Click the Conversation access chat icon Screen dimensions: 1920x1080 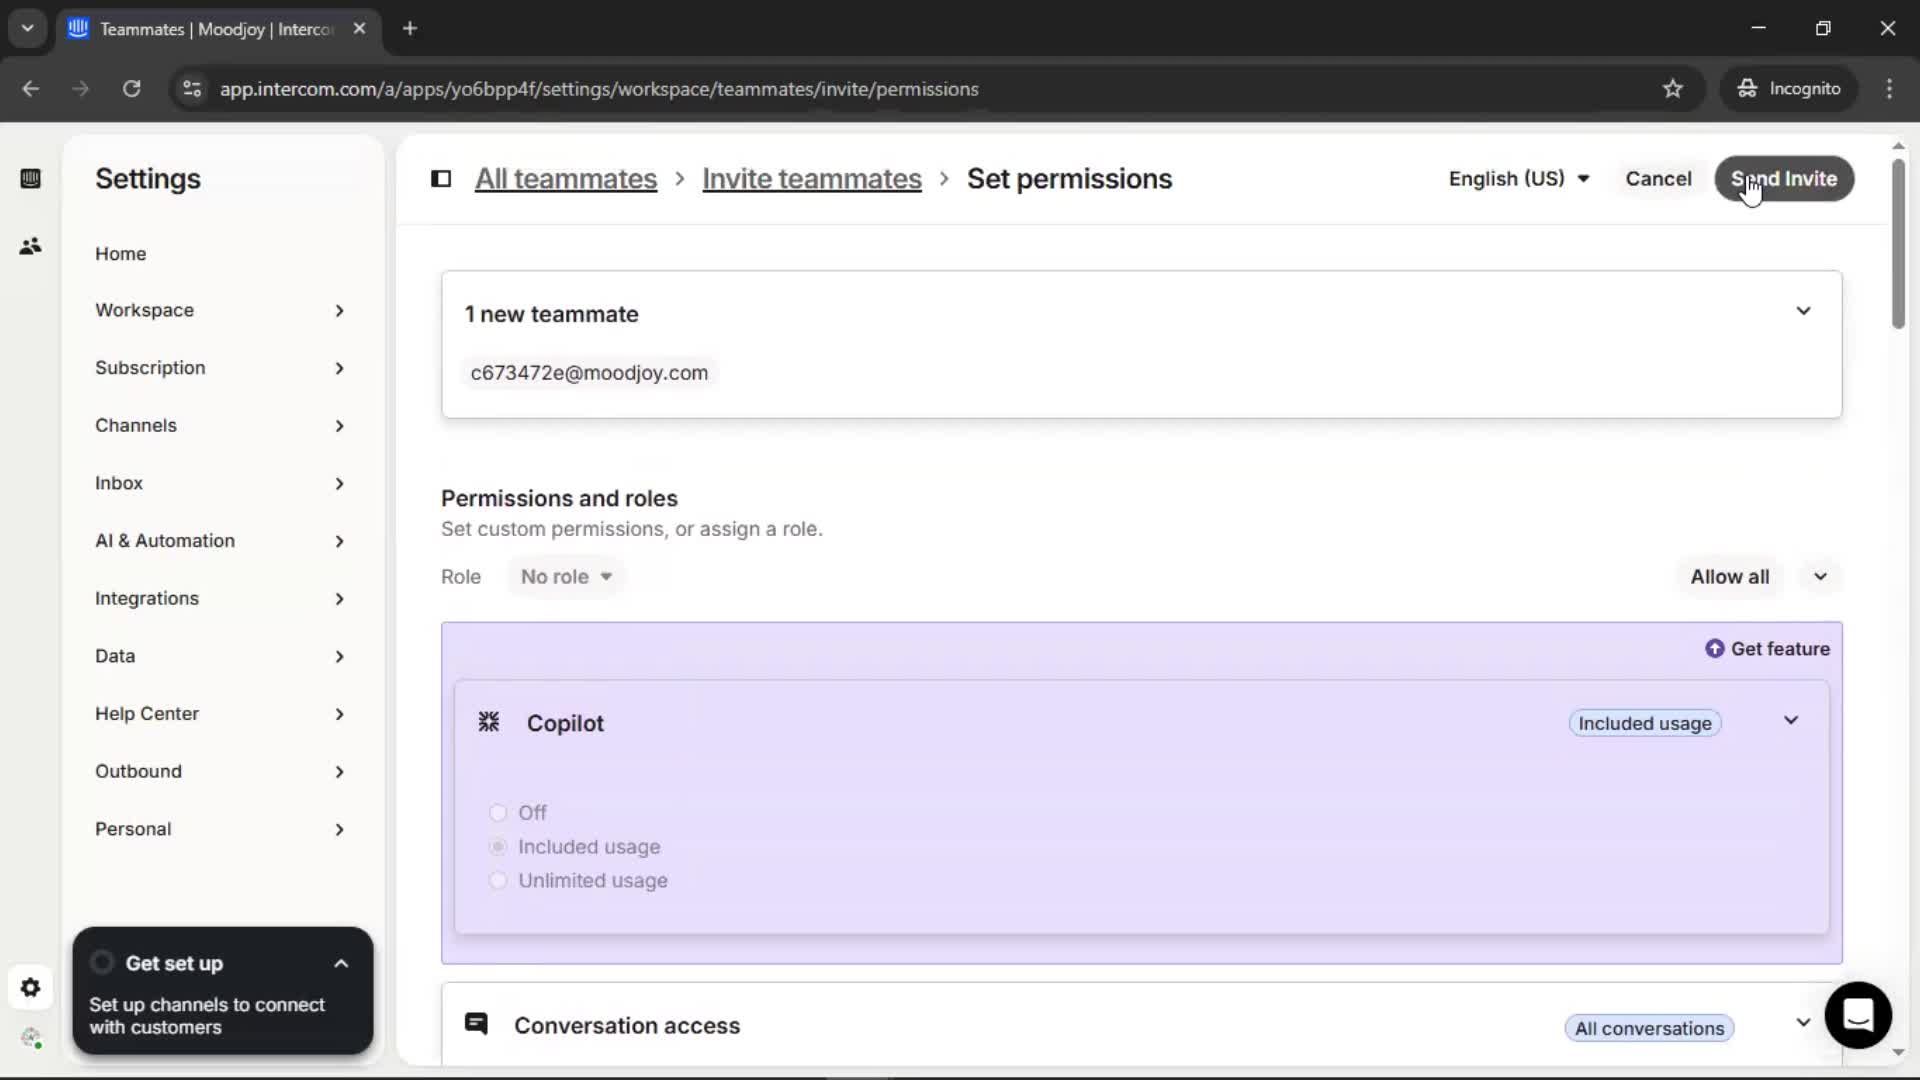click(x=476, y=1024)
